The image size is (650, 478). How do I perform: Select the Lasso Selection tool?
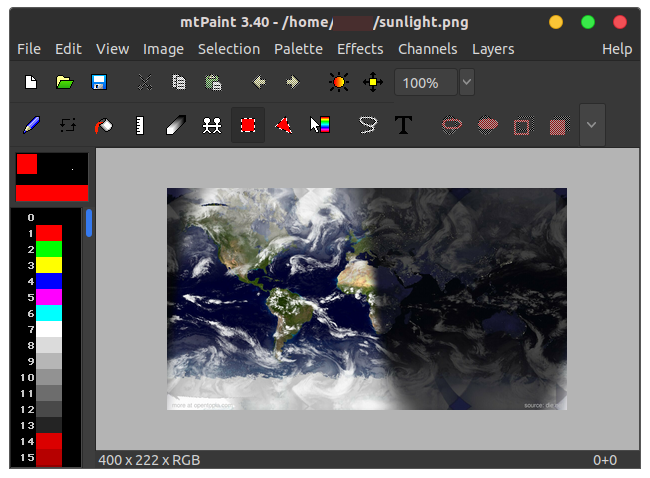(368, 125)
